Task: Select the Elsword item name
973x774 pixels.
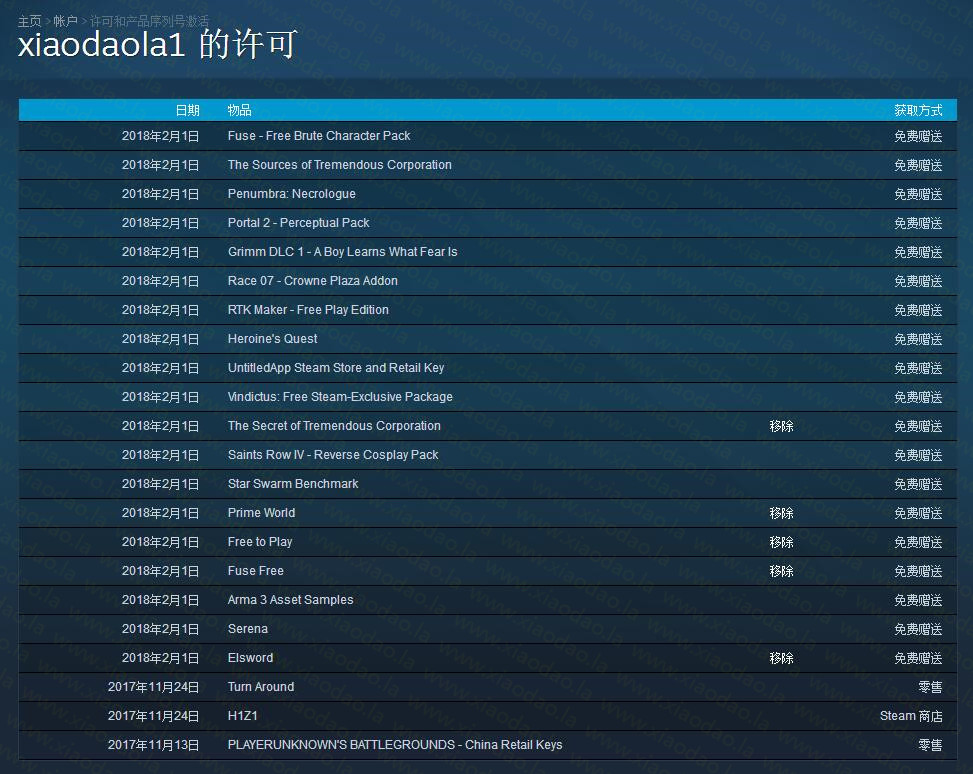Action: [250, 658]
